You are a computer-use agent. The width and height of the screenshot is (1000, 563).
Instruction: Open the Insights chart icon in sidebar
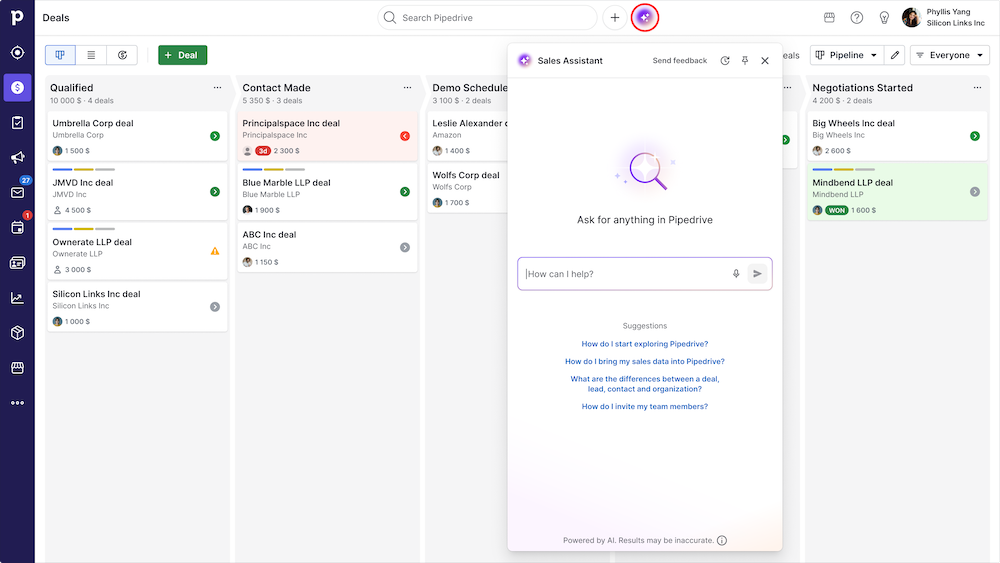[17, 297]
